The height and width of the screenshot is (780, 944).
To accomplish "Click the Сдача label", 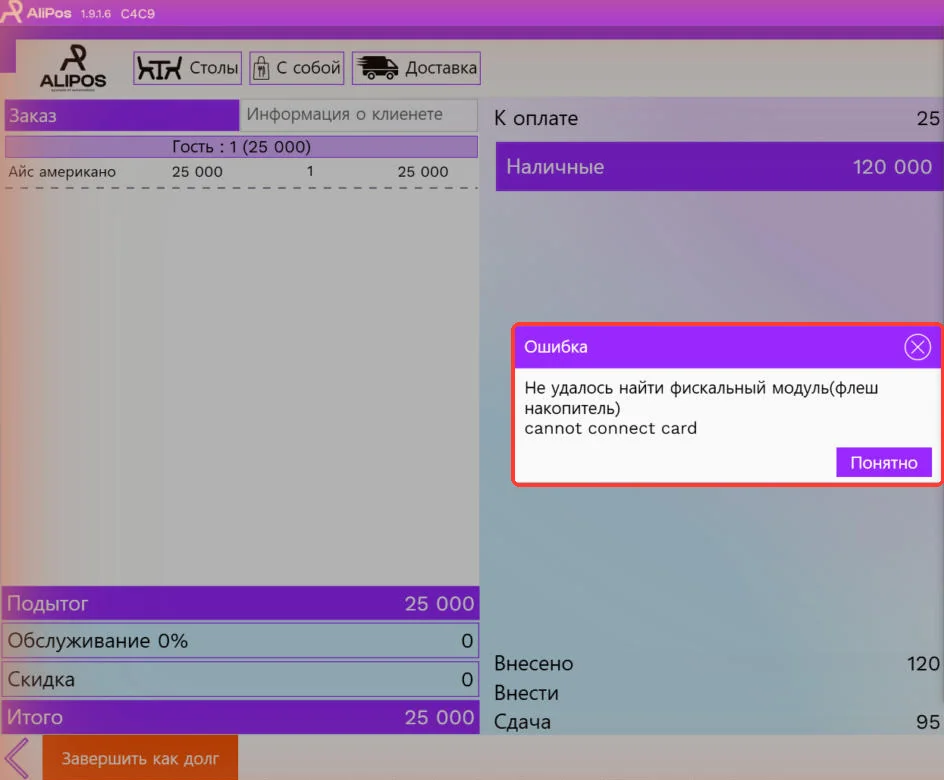I will point(522,722).
